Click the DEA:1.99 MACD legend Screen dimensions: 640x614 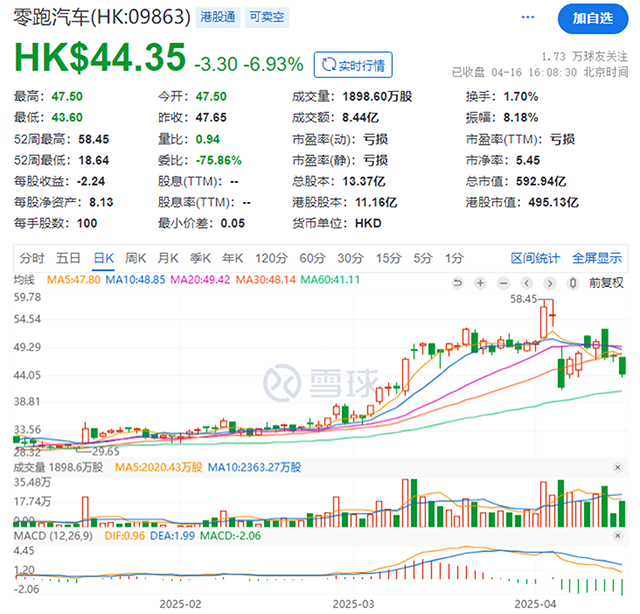coord(172,536)
